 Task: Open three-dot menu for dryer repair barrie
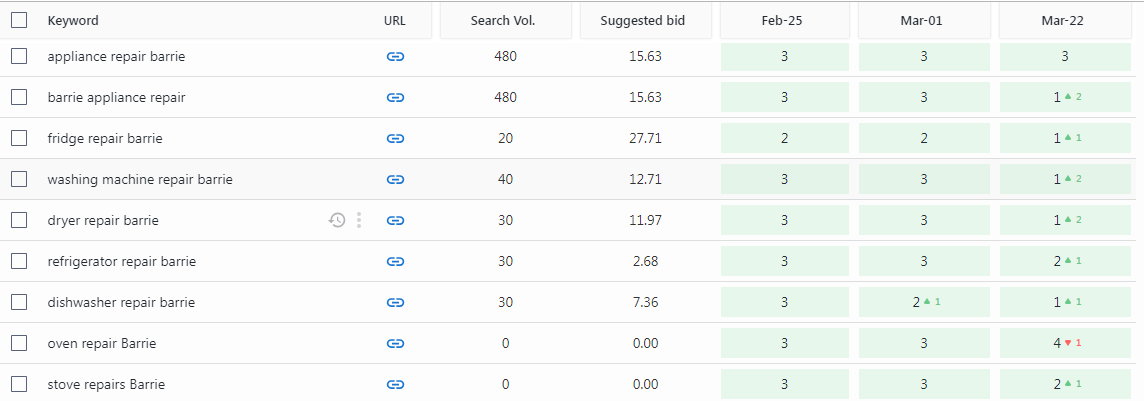coord(359,220)
